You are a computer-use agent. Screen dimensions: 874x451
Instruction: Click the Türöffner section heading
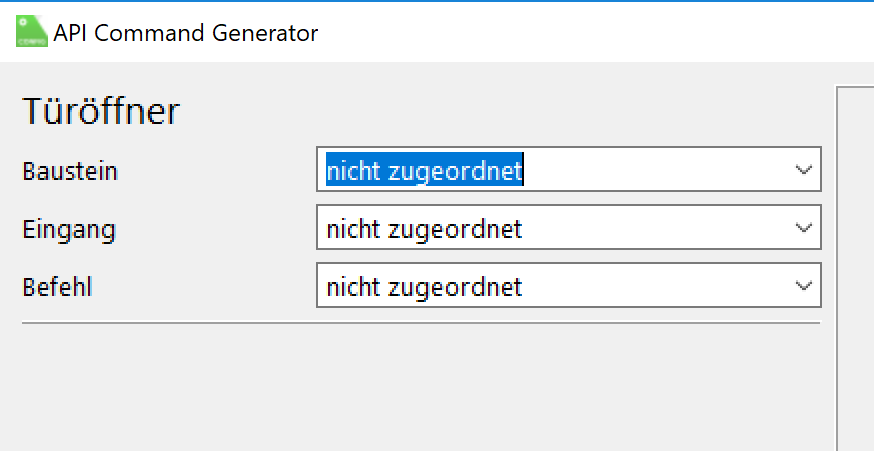coord(101,112)
